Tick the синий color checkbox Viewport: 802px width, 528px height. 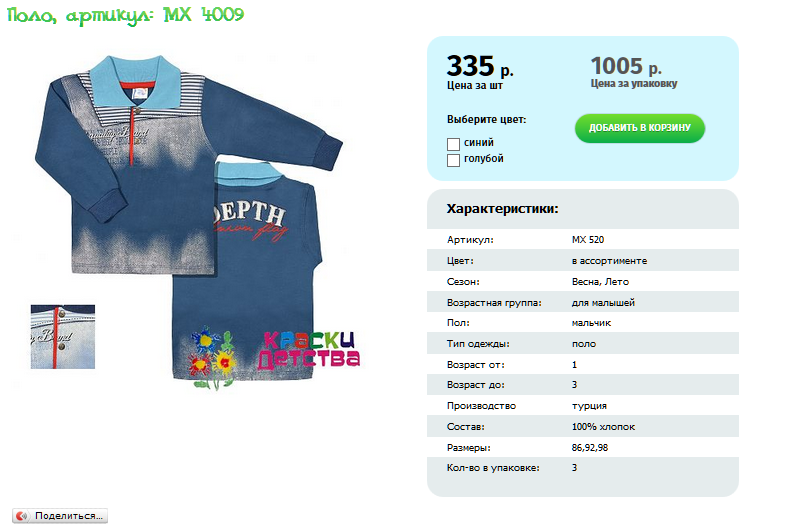453,144
